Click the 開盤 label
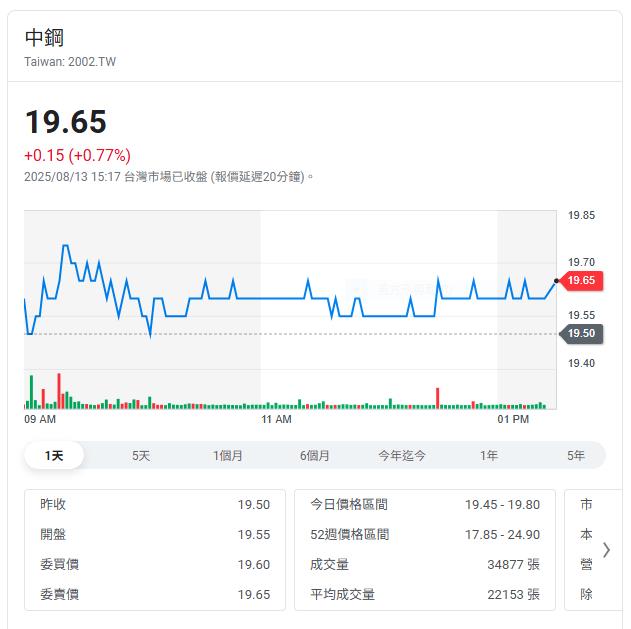This screenshot has width=631, height=629. [x=53, y=534]
